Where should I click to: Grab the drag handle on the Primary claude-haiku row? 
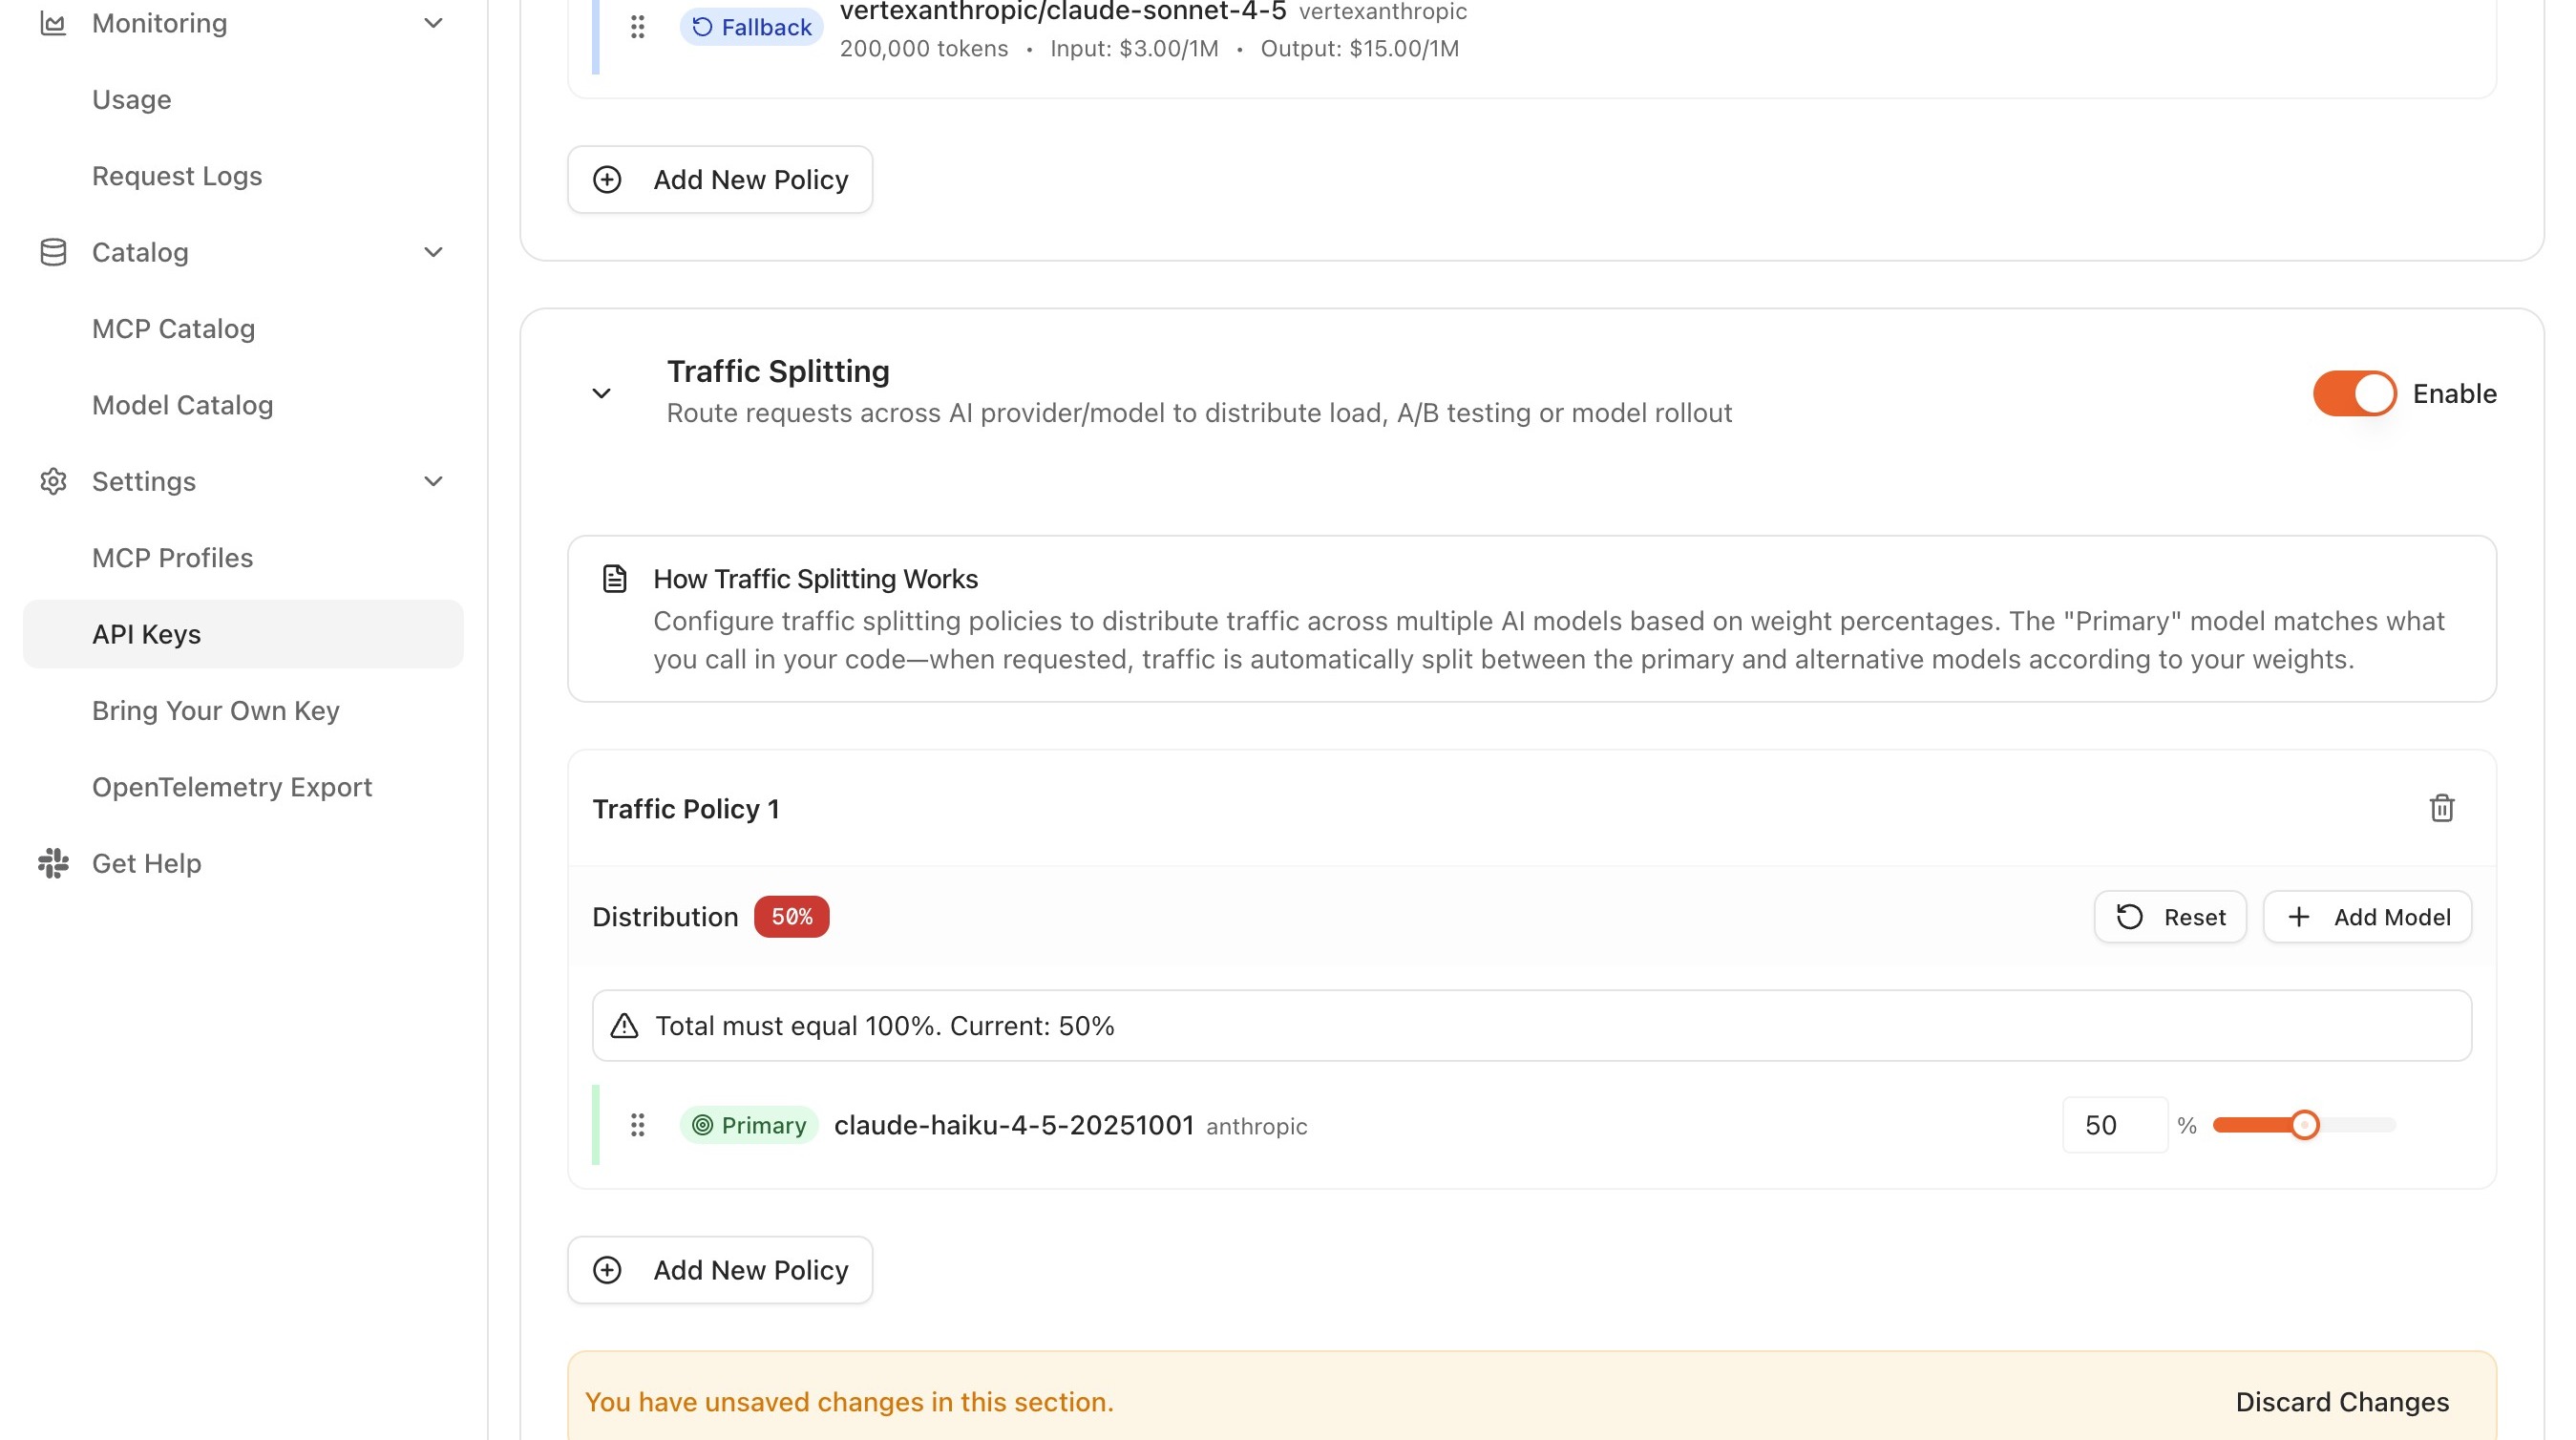coord(637,1125)
